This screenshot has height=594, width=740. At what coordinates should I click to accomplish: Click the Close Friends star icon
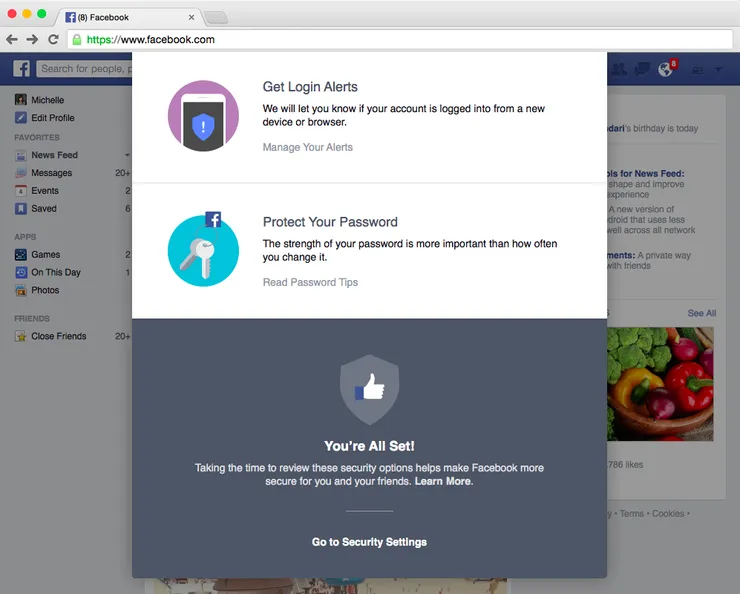point(20,336)
